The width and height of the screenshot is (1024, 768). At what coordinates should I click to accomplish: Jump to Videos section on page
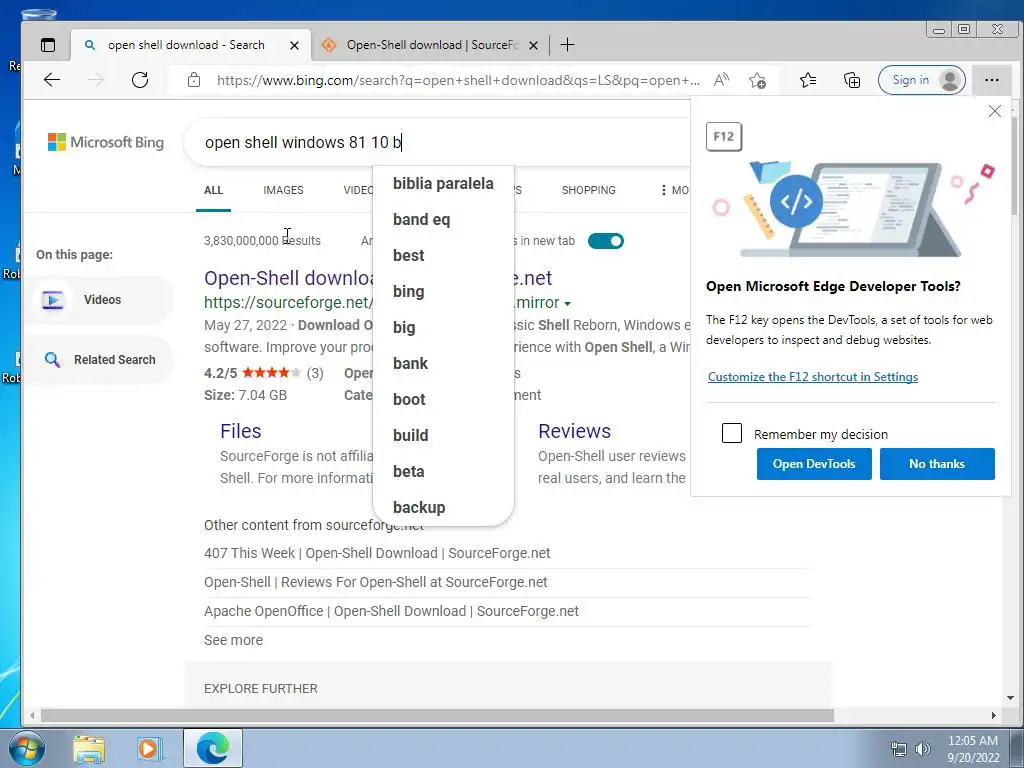click(99, 300)
